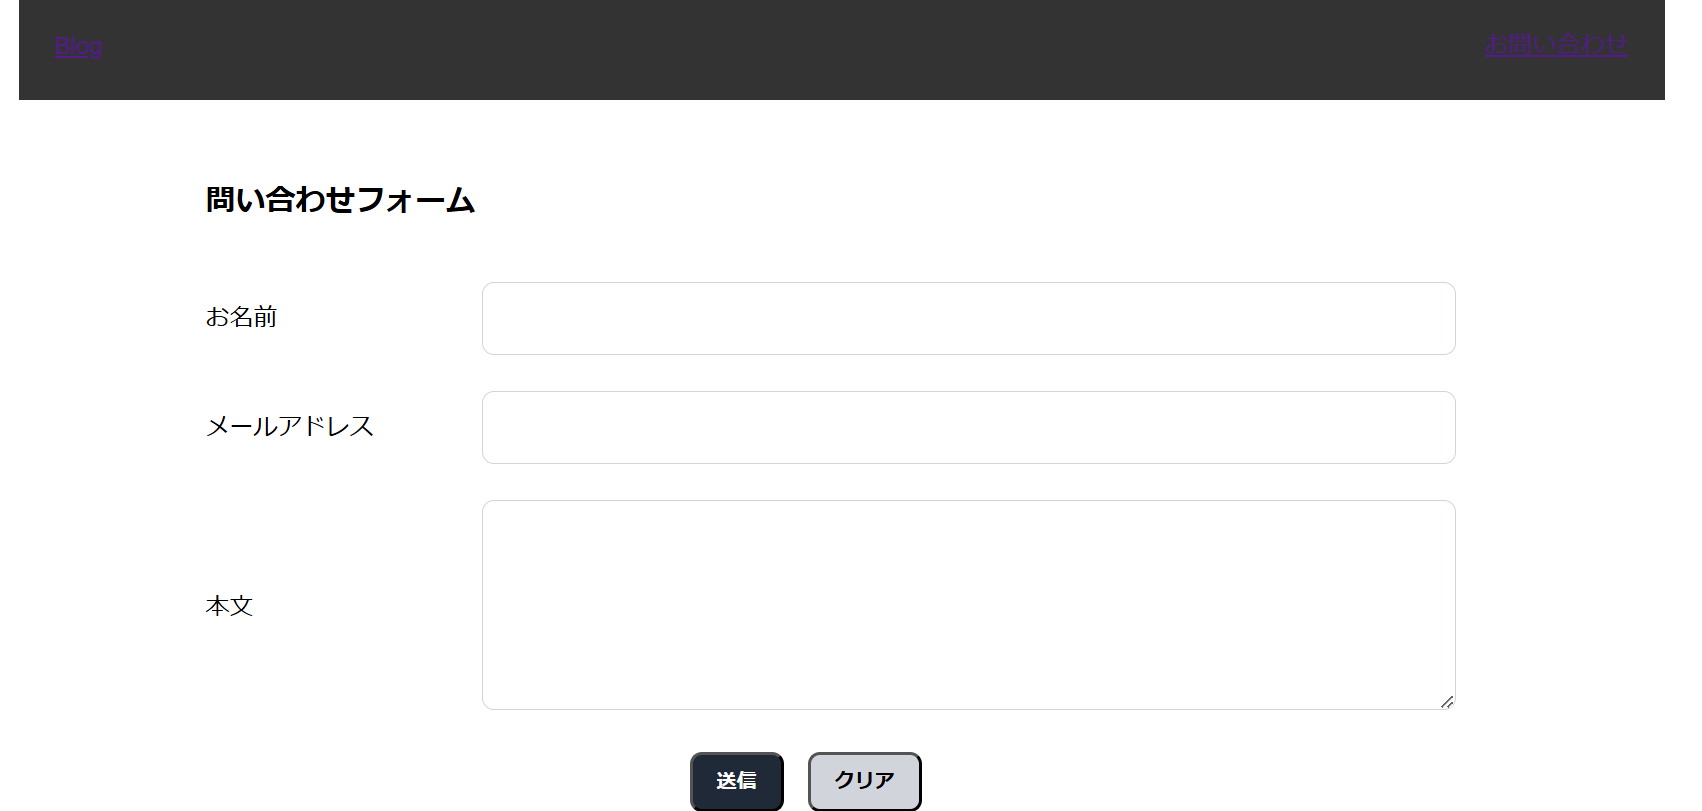This screenshot has width=1702, height=811.
Task: Grab the textarea resize handle
Action: tap(1446, 702)
